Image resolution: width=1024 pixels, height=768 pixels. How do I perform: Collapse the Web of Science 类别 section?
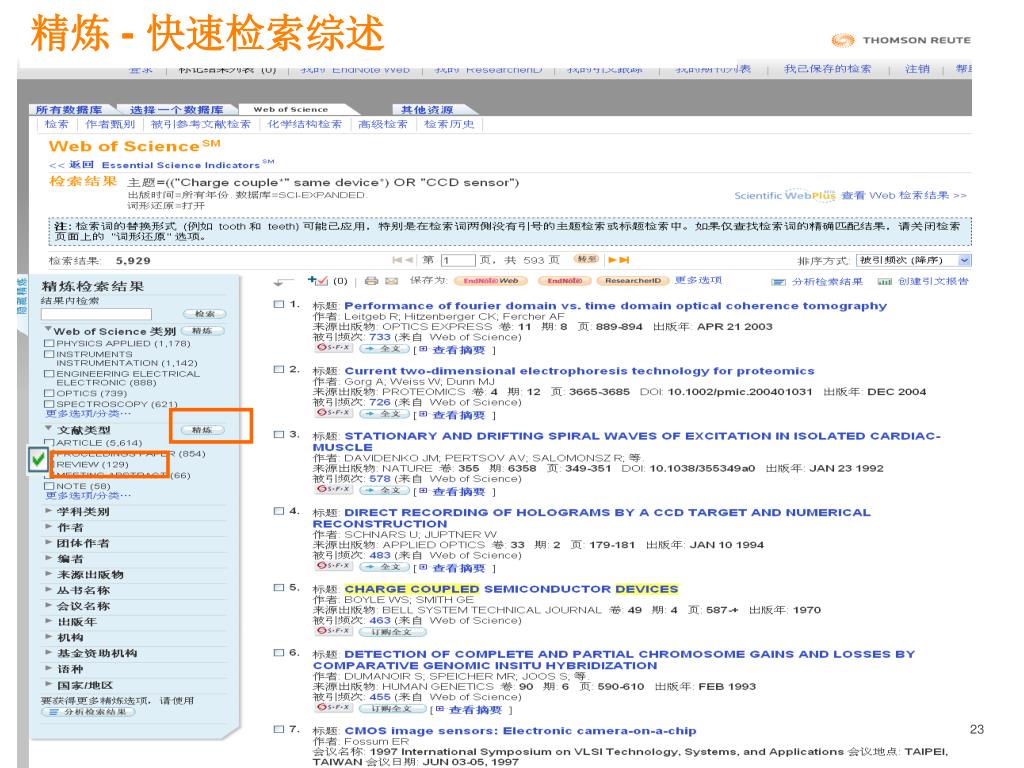[x=48, y=330]
